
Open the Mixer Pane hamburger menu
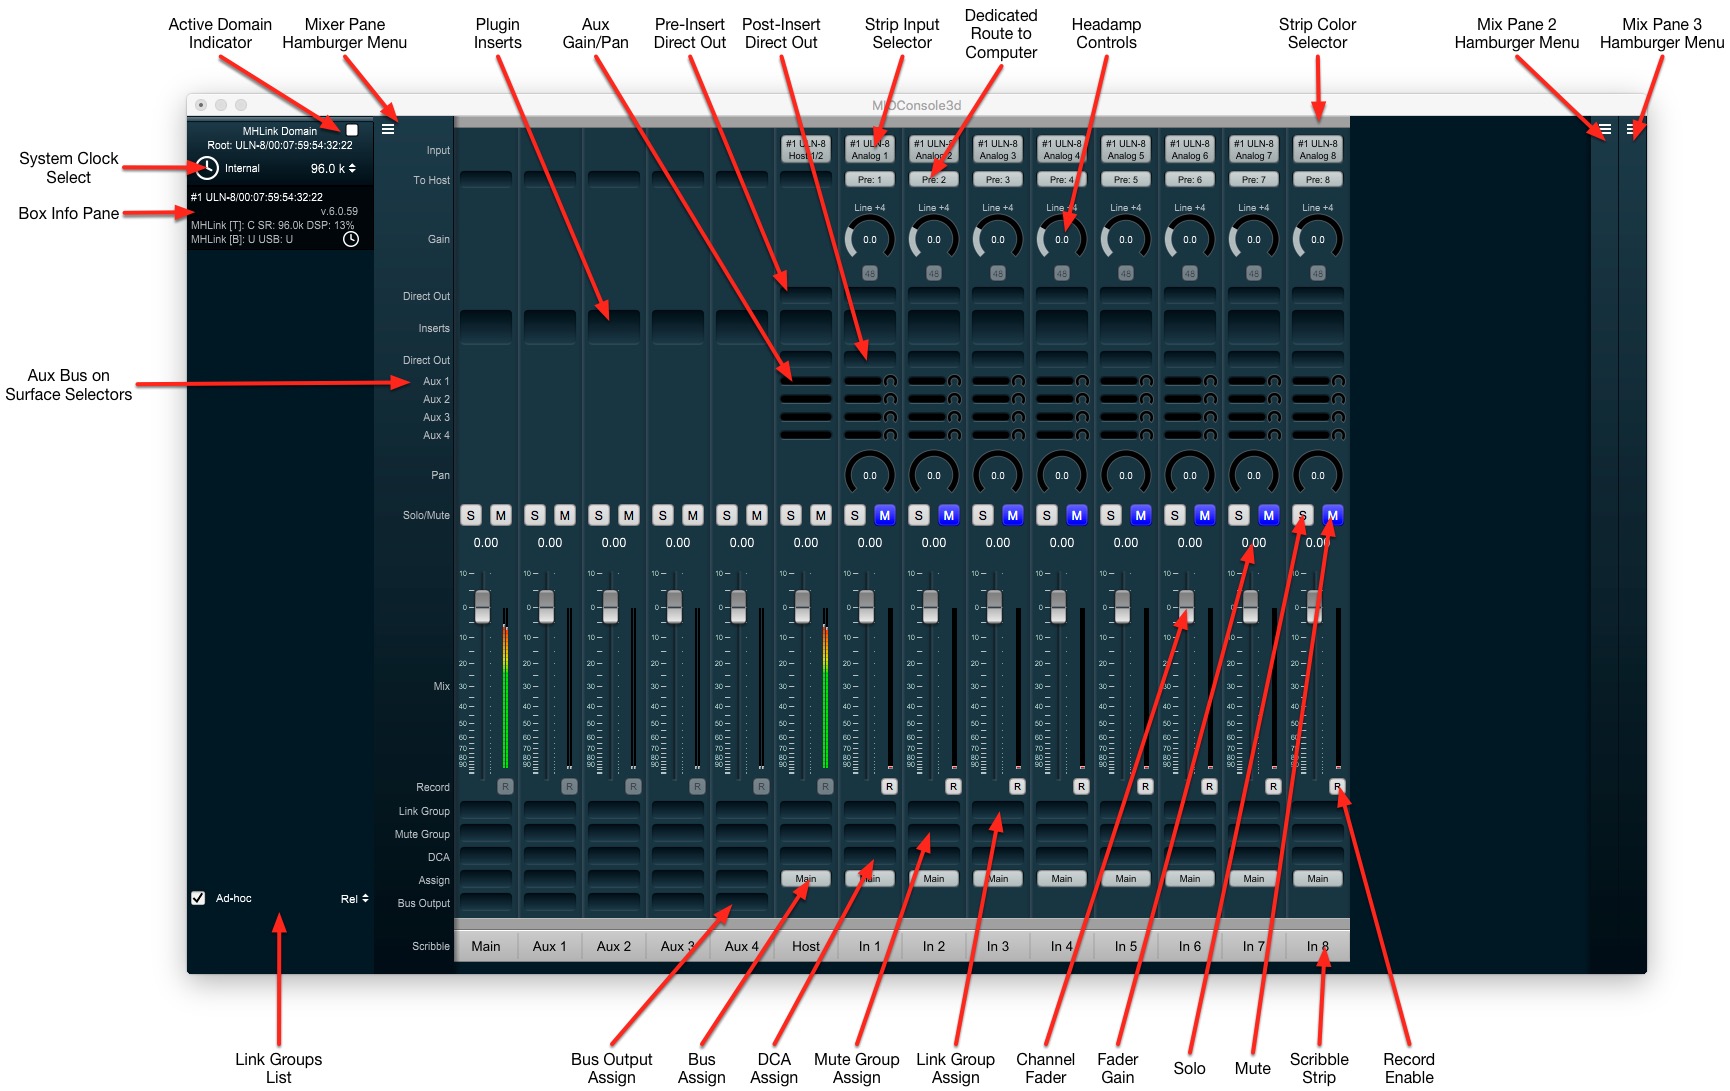(x=388, y=129)
